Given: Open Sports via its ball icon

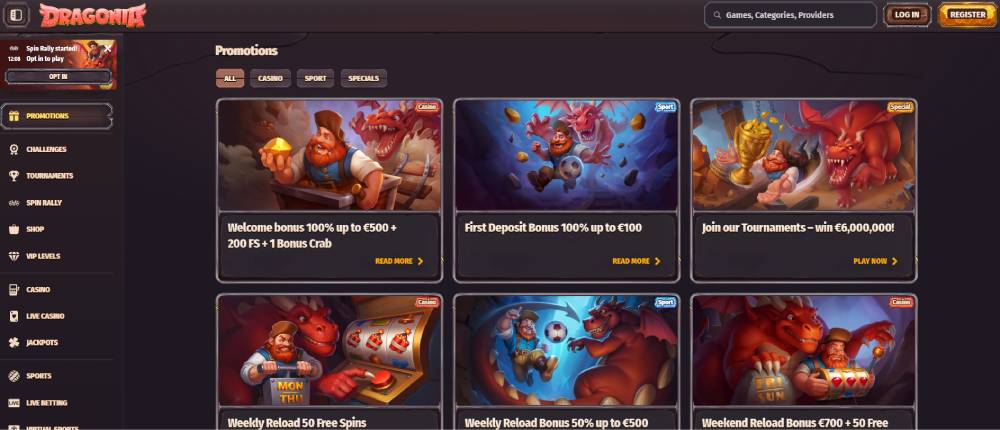Looking at the screenshot, I should 14,376.
